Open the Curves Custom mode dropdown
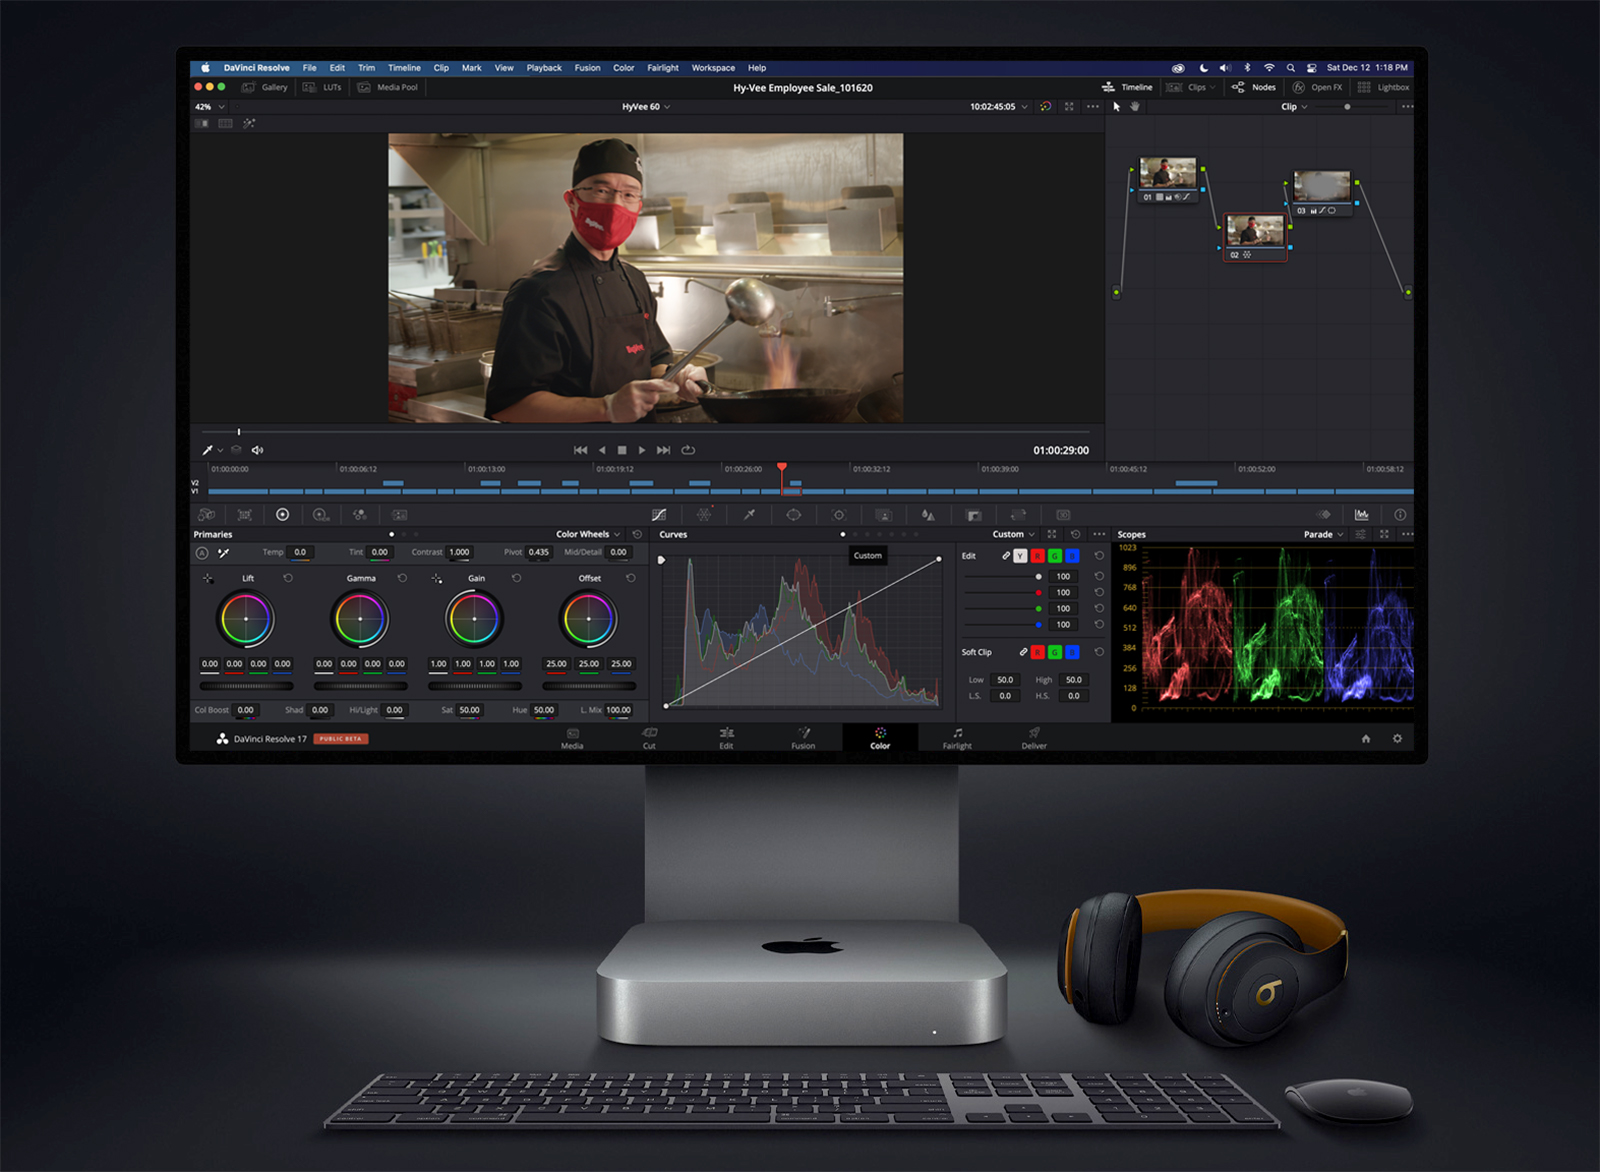The height and width of the screenshot is (1172, 1600). pos(1013,534)
